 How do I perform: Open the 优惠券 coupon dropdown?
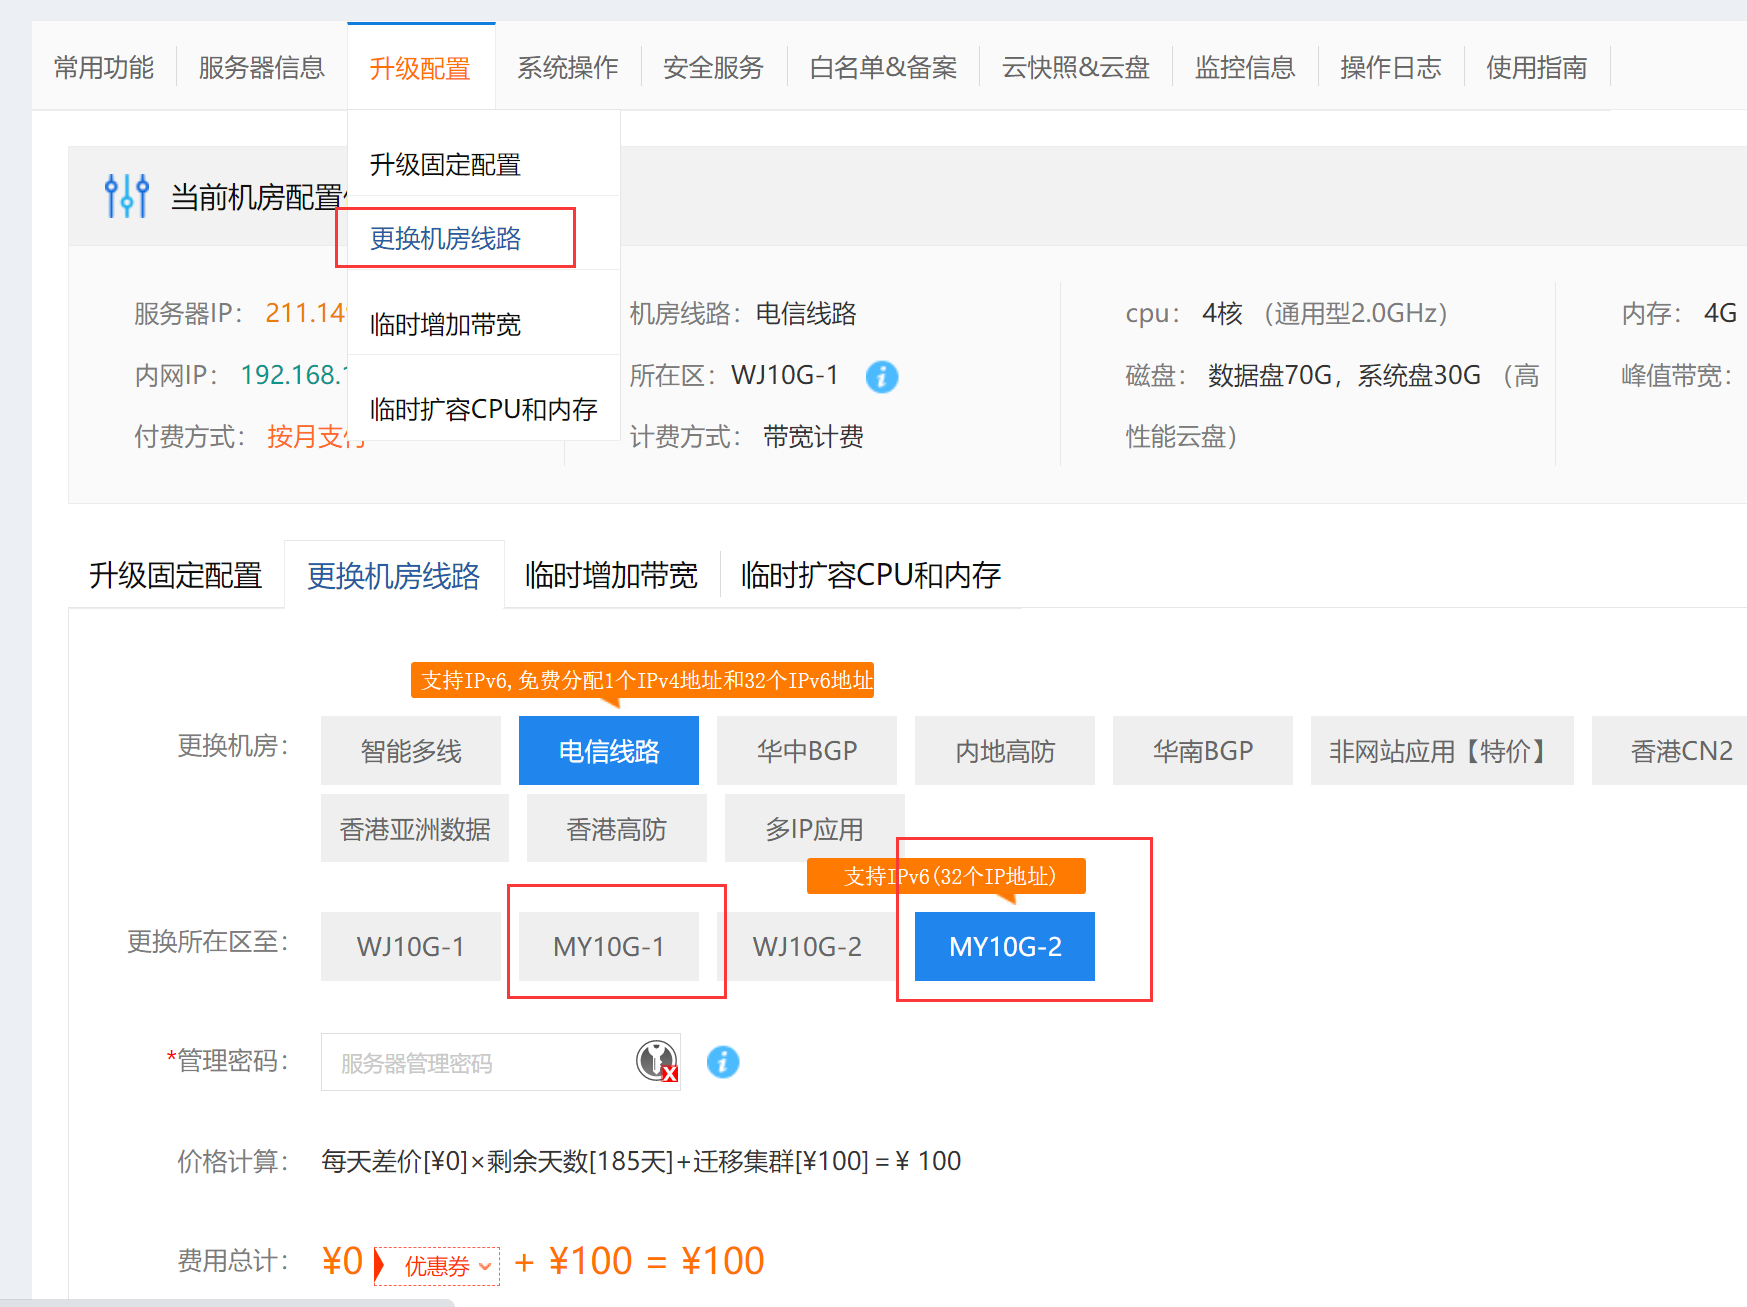439,1266
